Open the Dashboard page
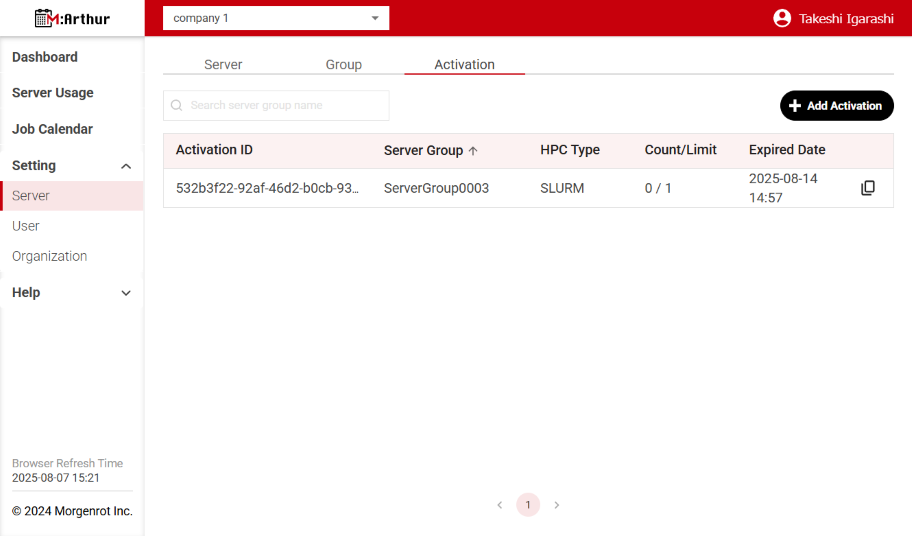Screen dimensions: 912x536 [45, 57]
